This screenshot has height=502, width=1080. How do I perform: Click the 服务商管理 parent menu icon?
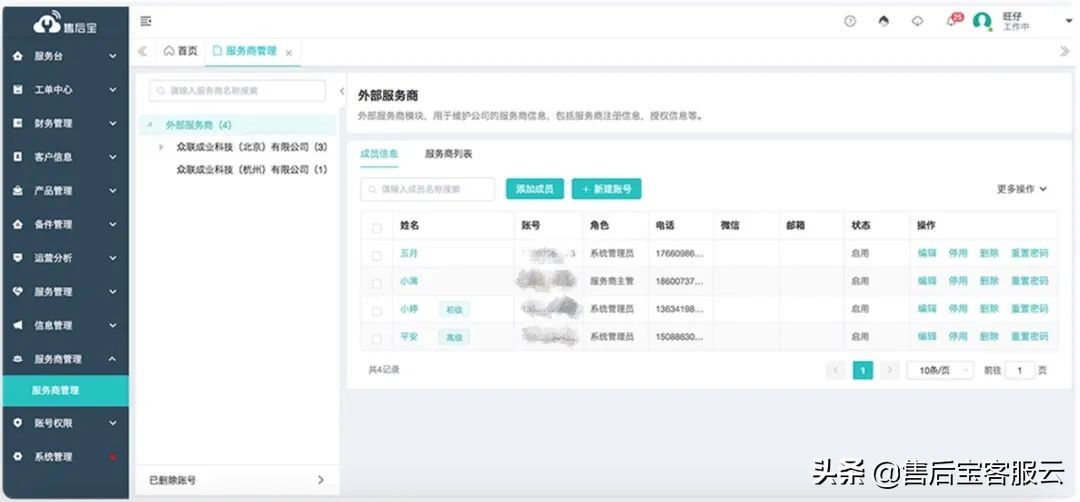[18, 359]
